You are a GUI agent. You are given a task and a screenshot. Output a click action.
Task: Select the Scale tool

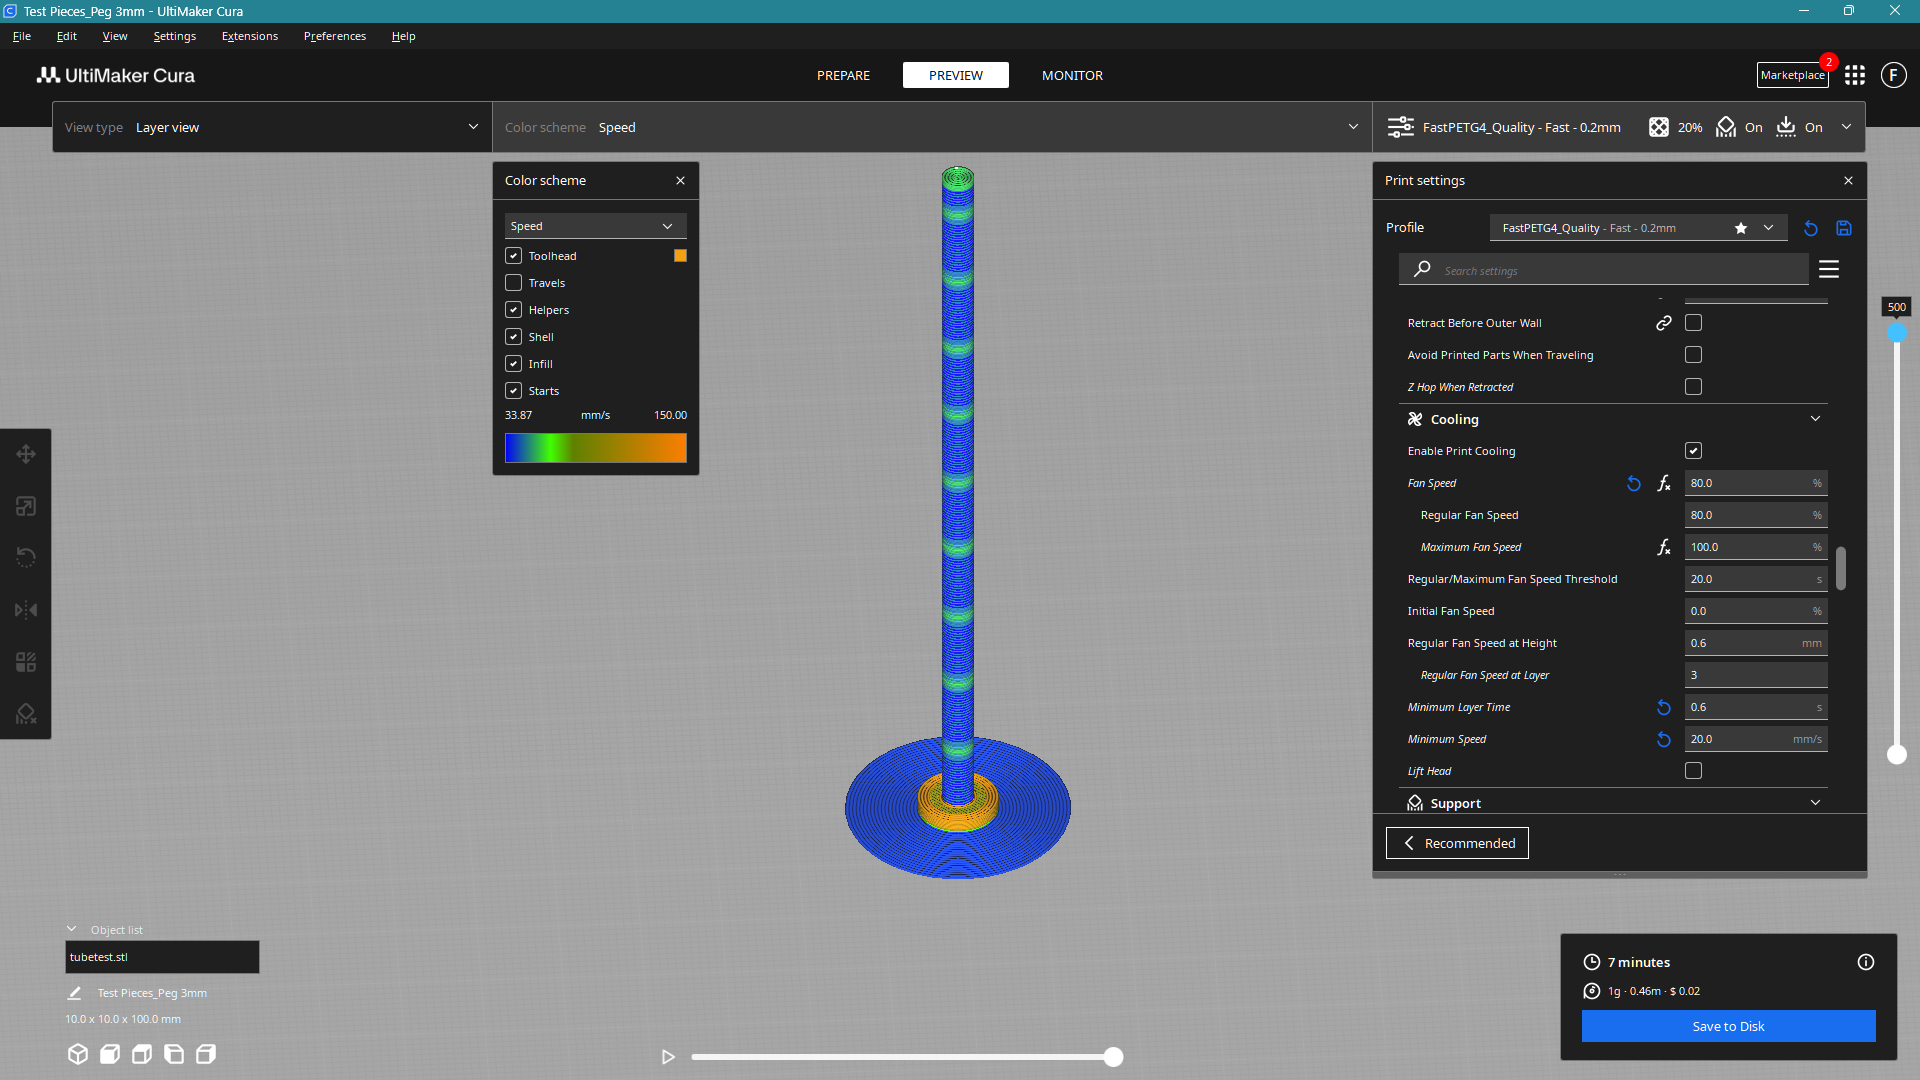click(26, 506)
